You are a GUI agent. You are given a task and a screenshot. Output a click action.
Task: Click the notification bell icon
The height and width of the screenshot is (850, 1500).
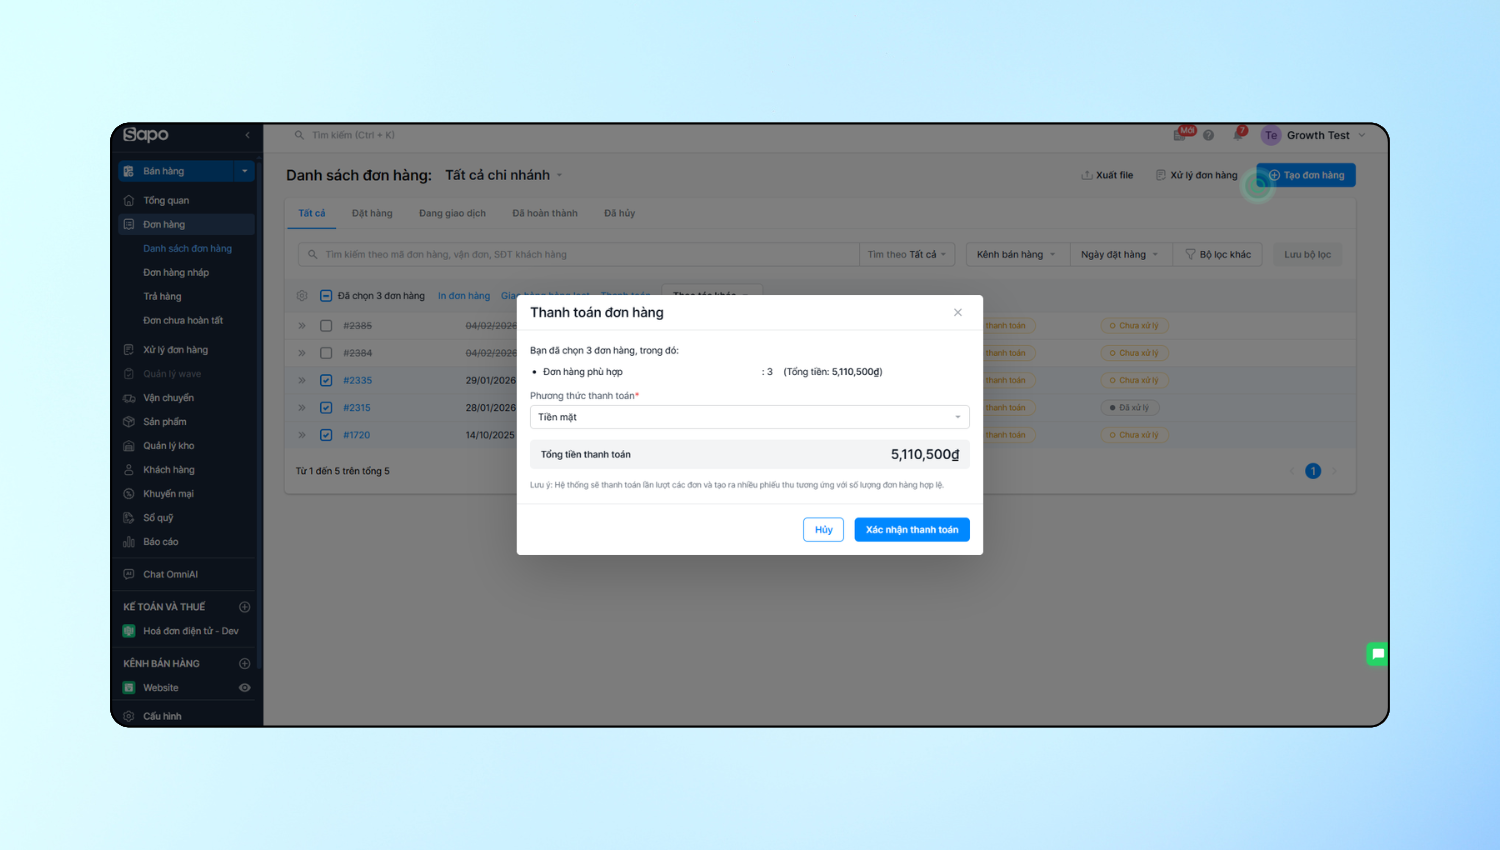click(1238, 135)
